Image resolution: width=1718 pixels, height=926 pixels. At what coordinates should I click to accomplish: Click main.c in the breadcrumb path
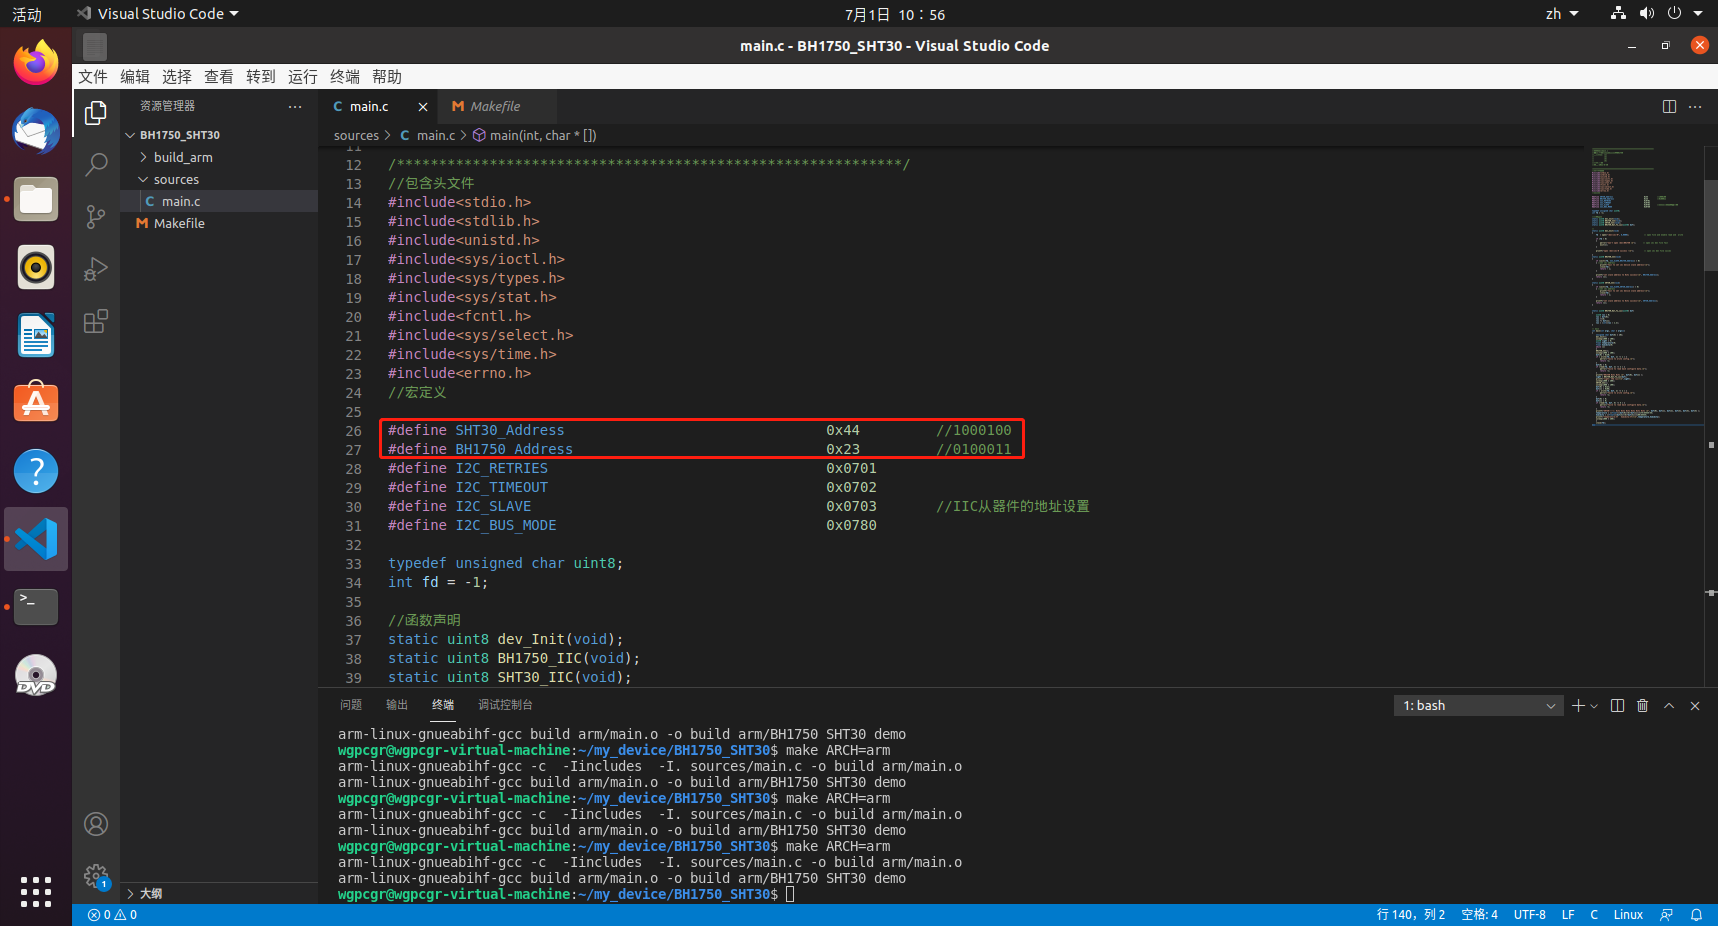(428, 136)
